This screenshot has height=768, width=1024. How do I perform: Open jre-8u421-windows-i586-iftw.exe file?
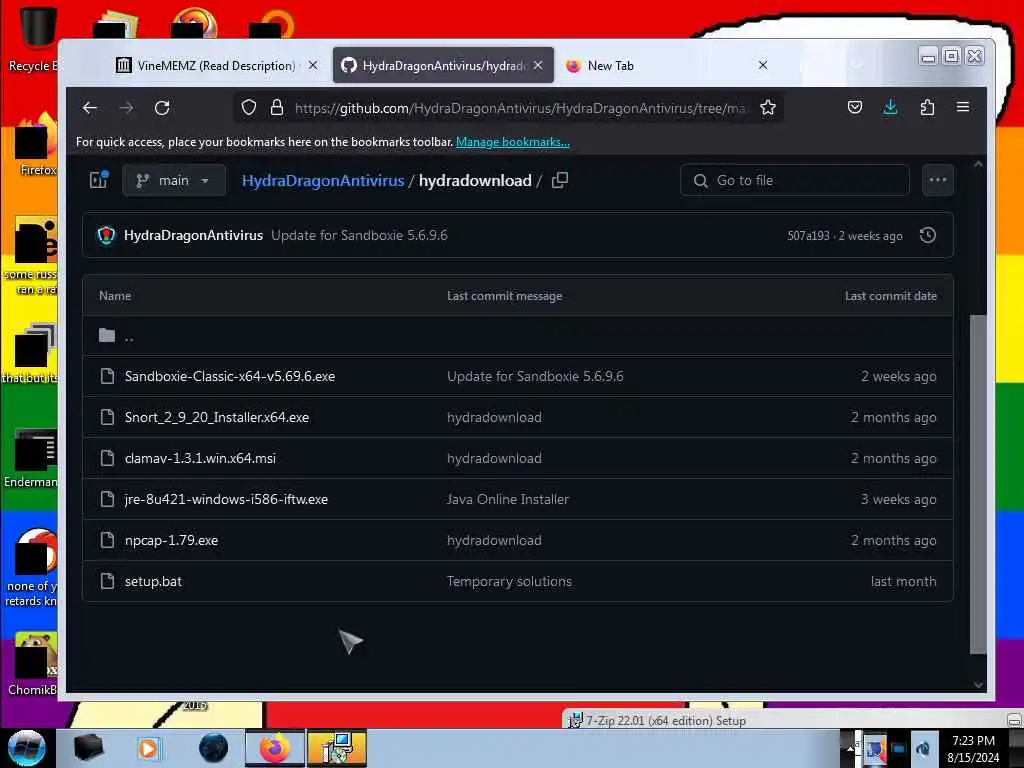[x=227, y=499]
